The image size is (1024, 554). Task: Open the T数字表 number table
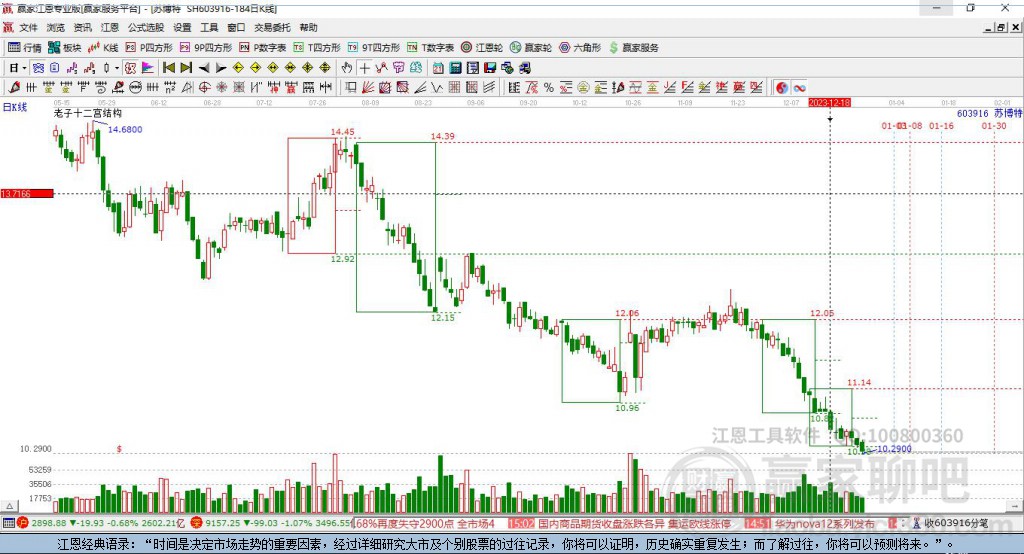pyautogui.click(x=430, y=48)
